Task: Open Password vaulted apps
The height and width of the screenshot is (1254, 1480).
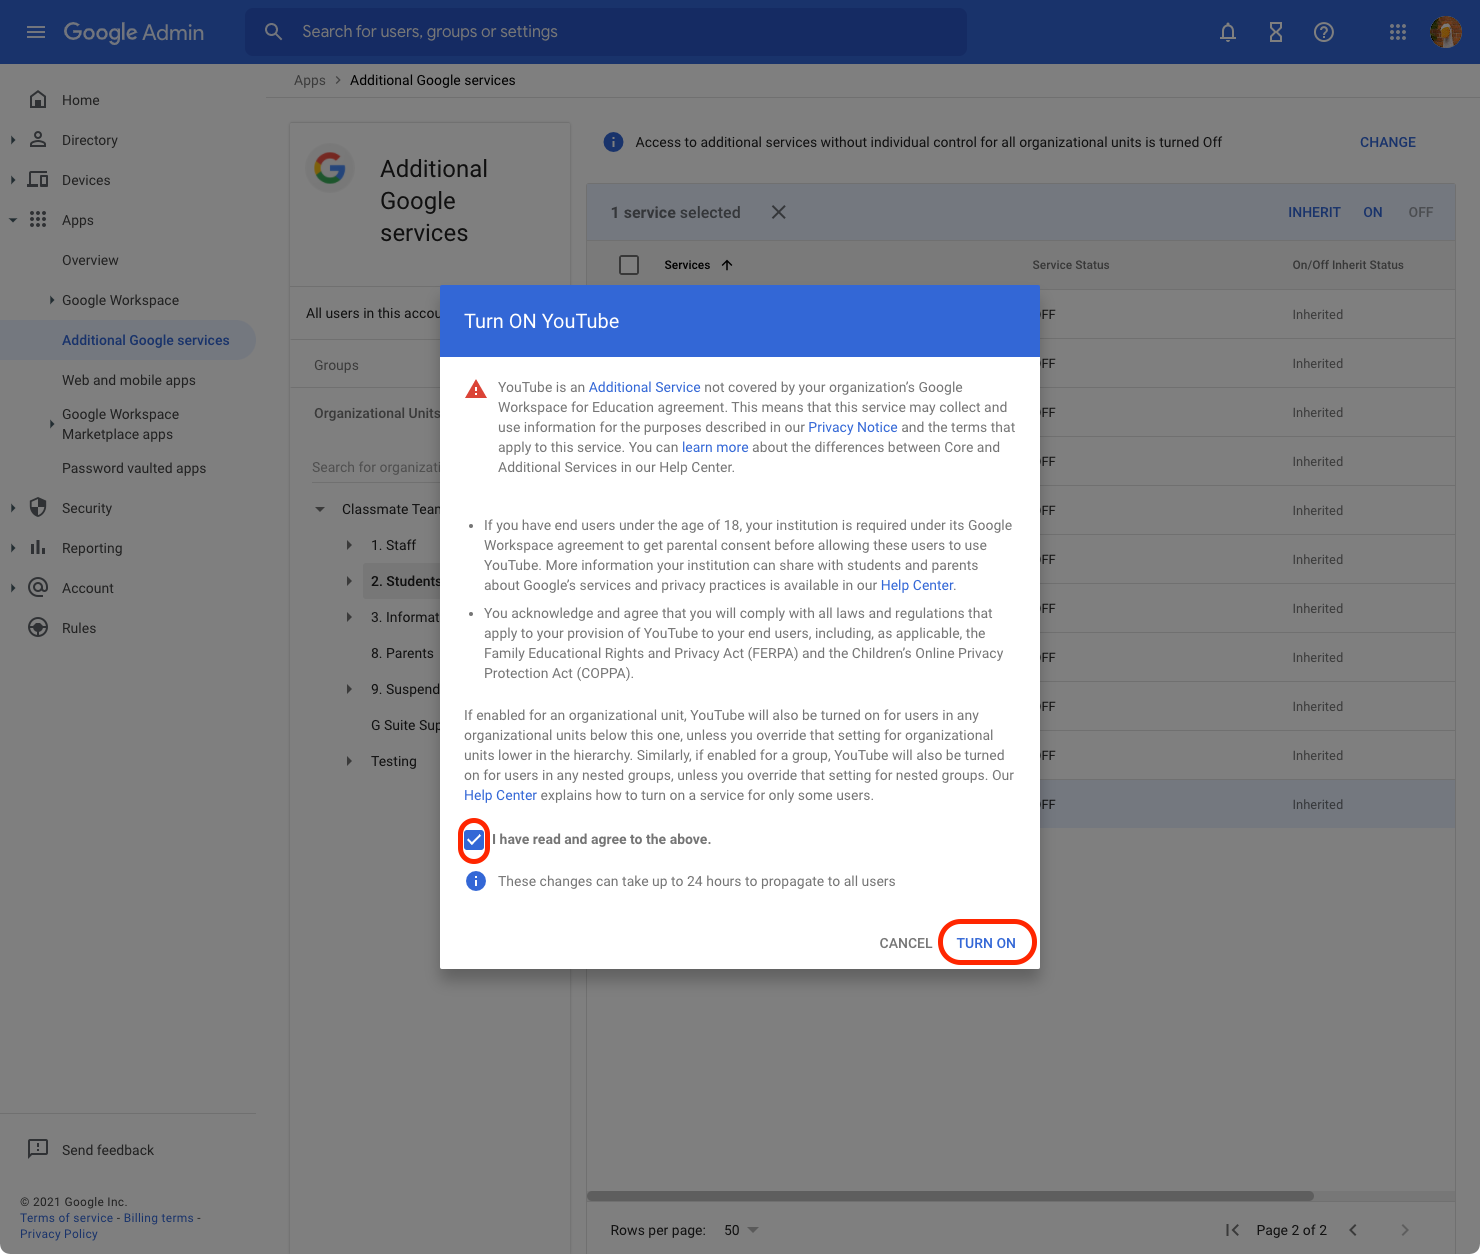Action: (134, 468)
